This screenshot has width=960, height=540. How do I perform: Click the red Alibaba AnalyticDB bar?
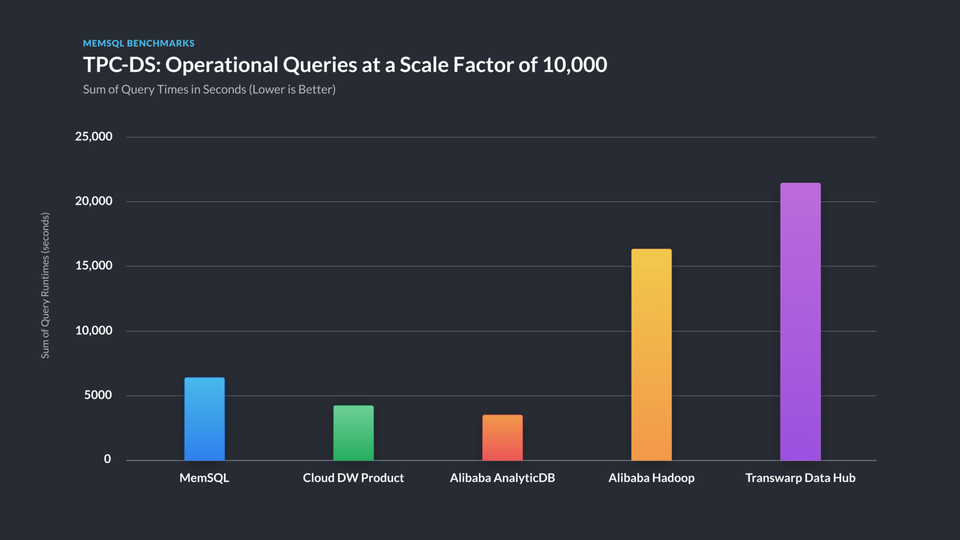502,437
